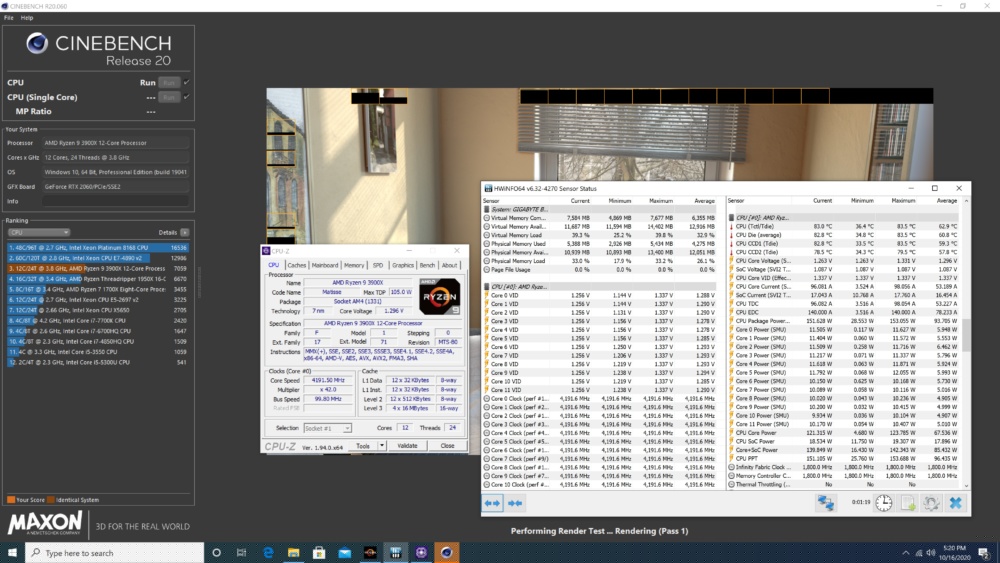
Task: Launch Microsoft Edge from the taskbar
Action: coord(268,553)
